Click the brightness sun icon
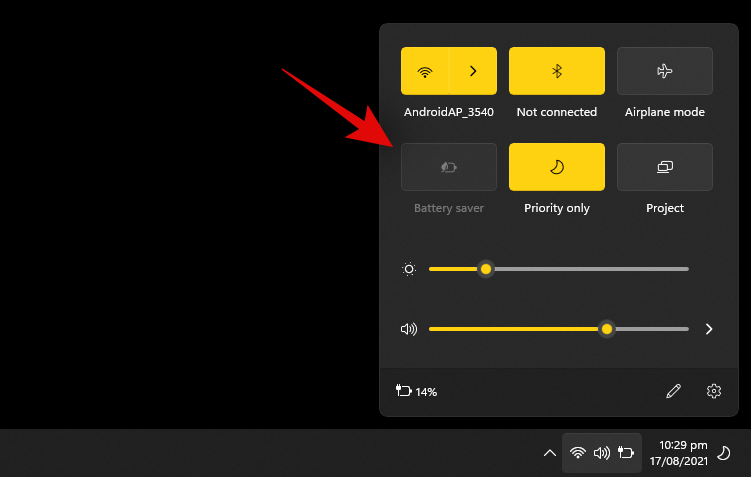This screenshot has height=477, width=751. tap(409, 269)
